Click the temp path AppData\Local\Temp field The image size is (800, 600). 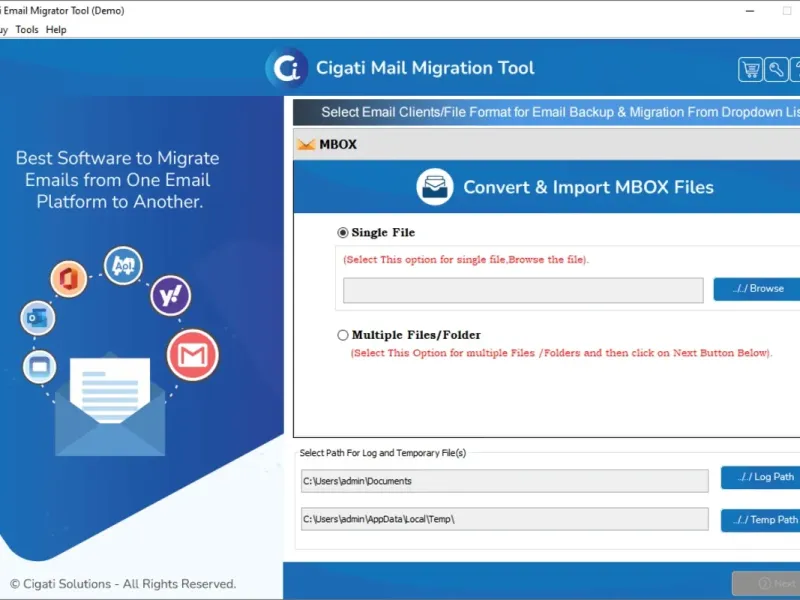(505, 519)
